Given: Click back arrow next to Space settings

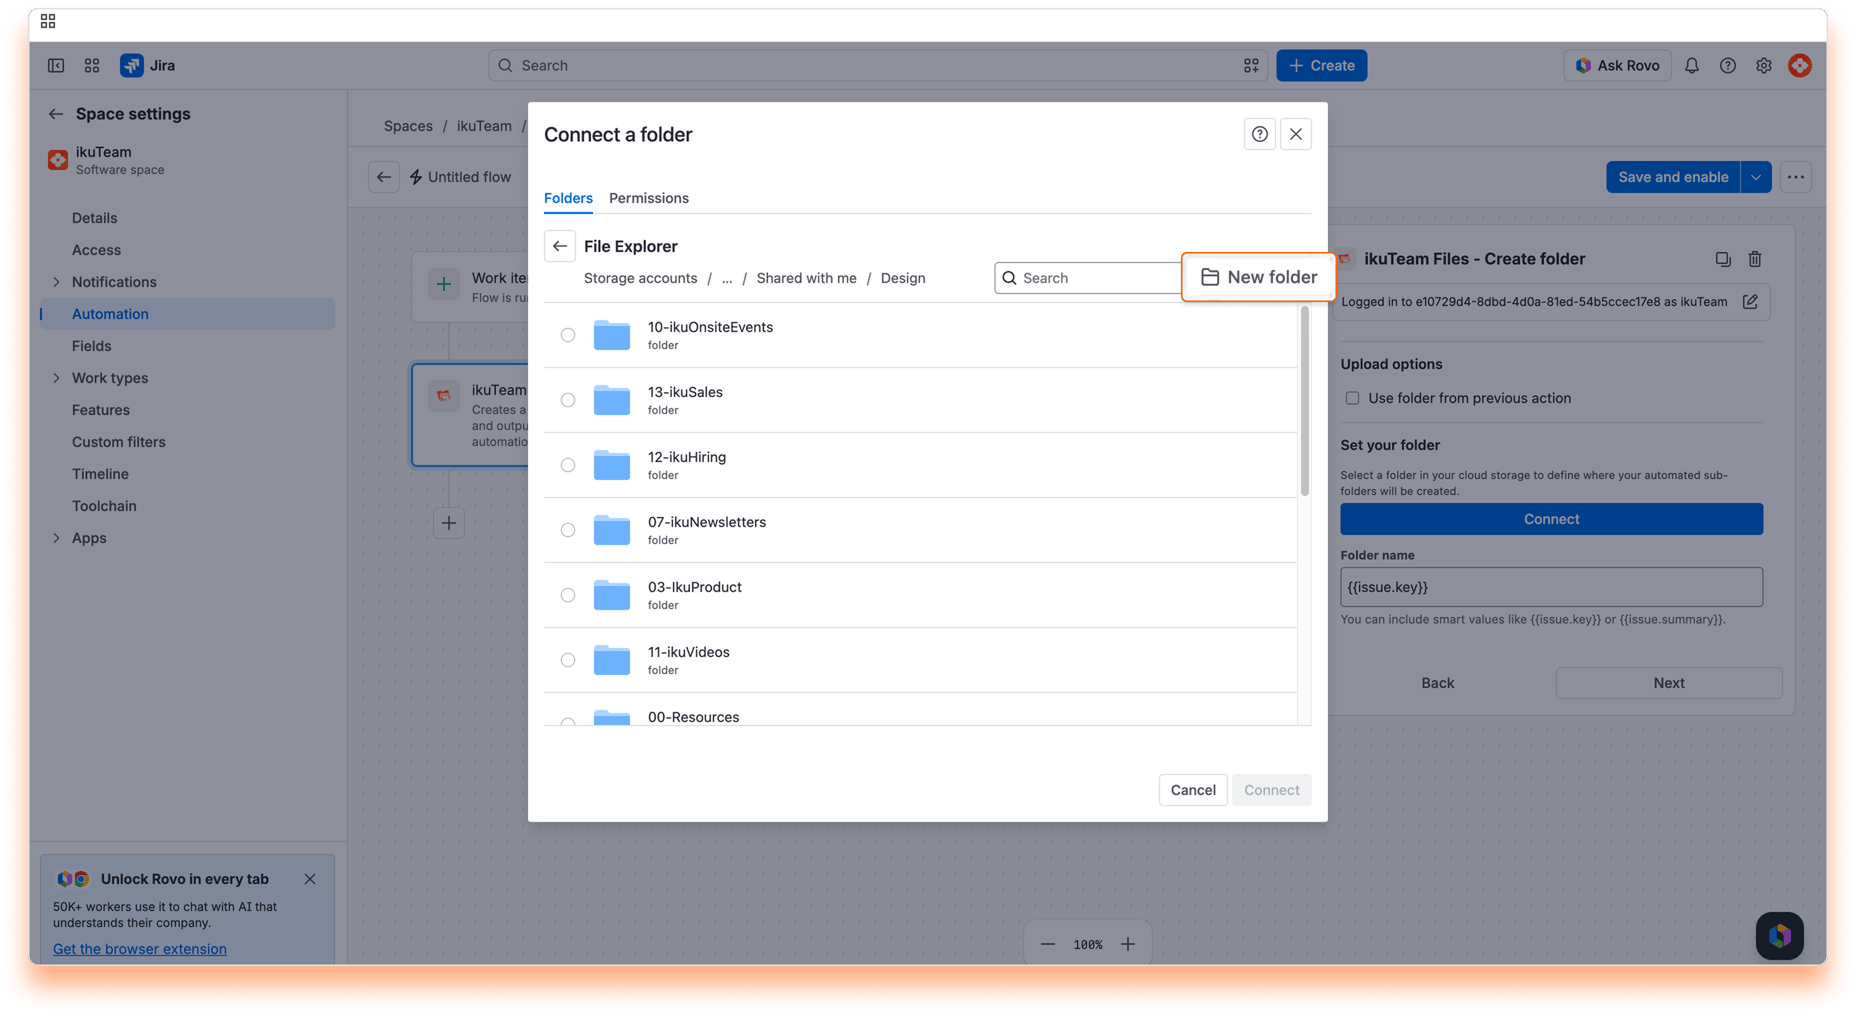Looking at the screenshot, I should [x=56, y=114].
